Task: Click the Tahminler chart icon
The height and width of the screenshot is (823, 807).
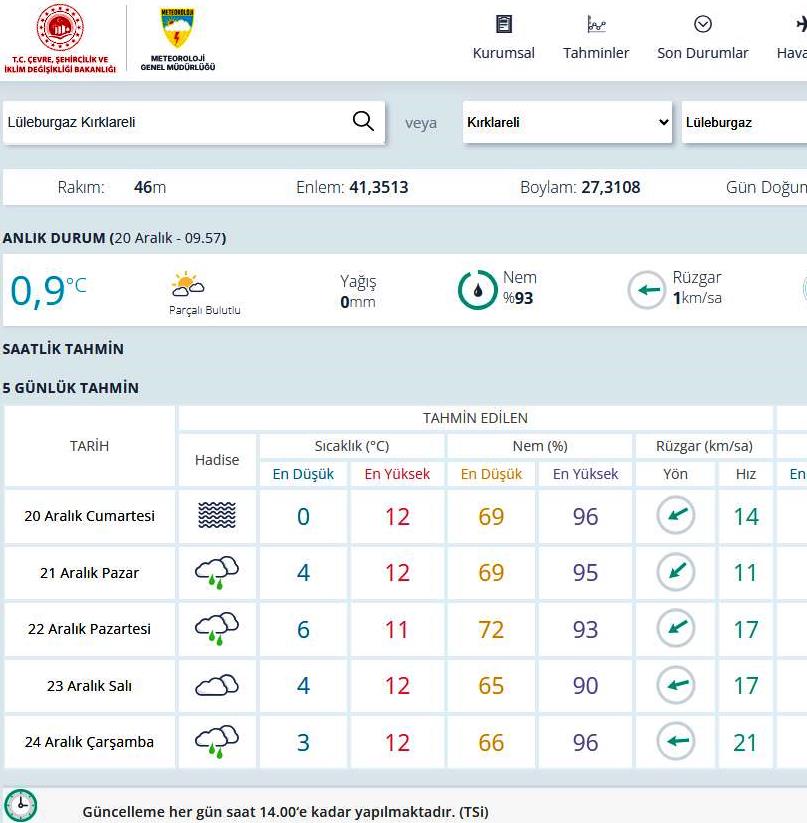Action: [x=596, y=24]
